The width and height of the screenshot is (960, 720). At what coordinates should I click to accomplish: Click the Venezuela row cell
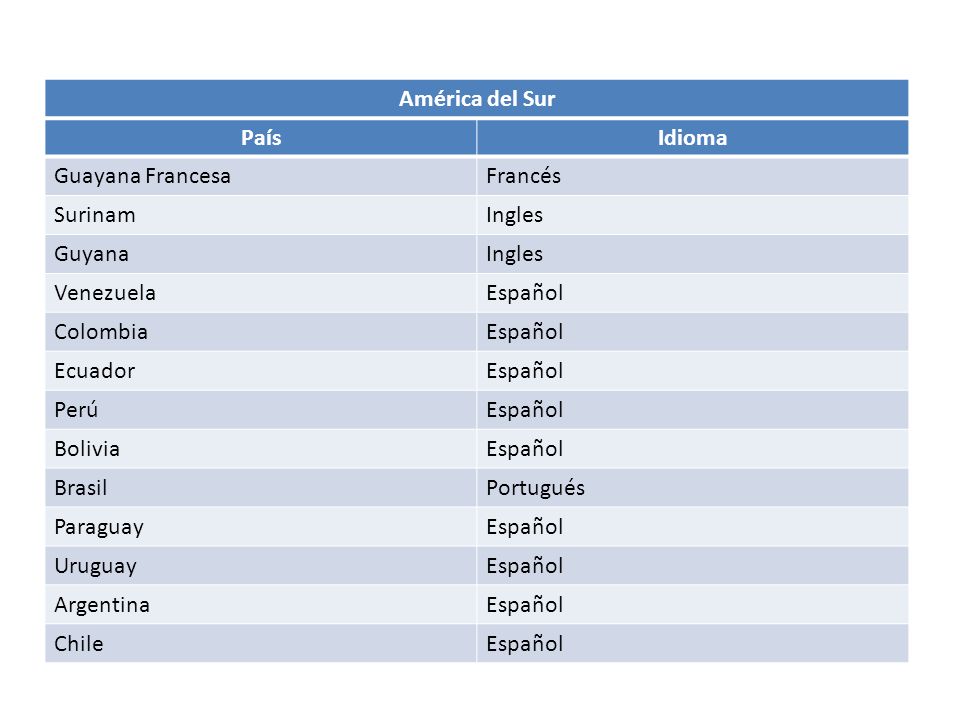click(x=261, y=293)
